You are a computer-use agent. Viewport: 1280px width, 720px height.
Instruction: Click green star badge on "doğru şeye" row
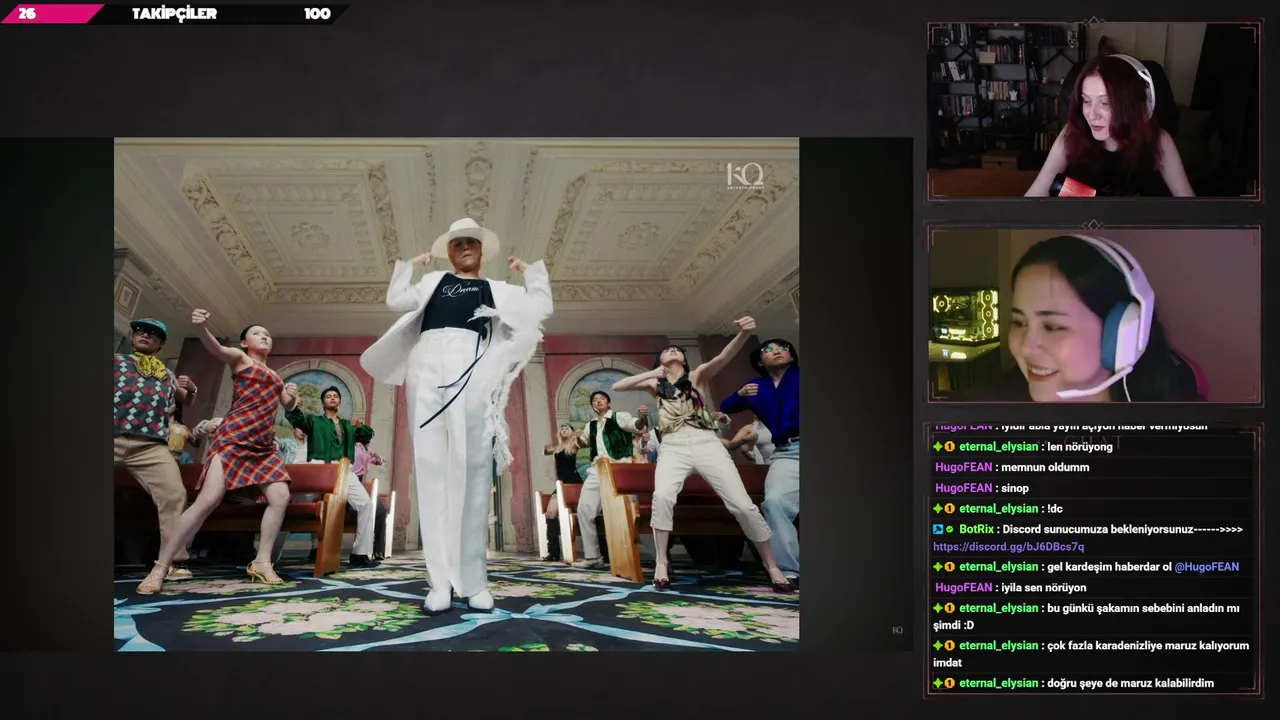click(x=938, y=684)
